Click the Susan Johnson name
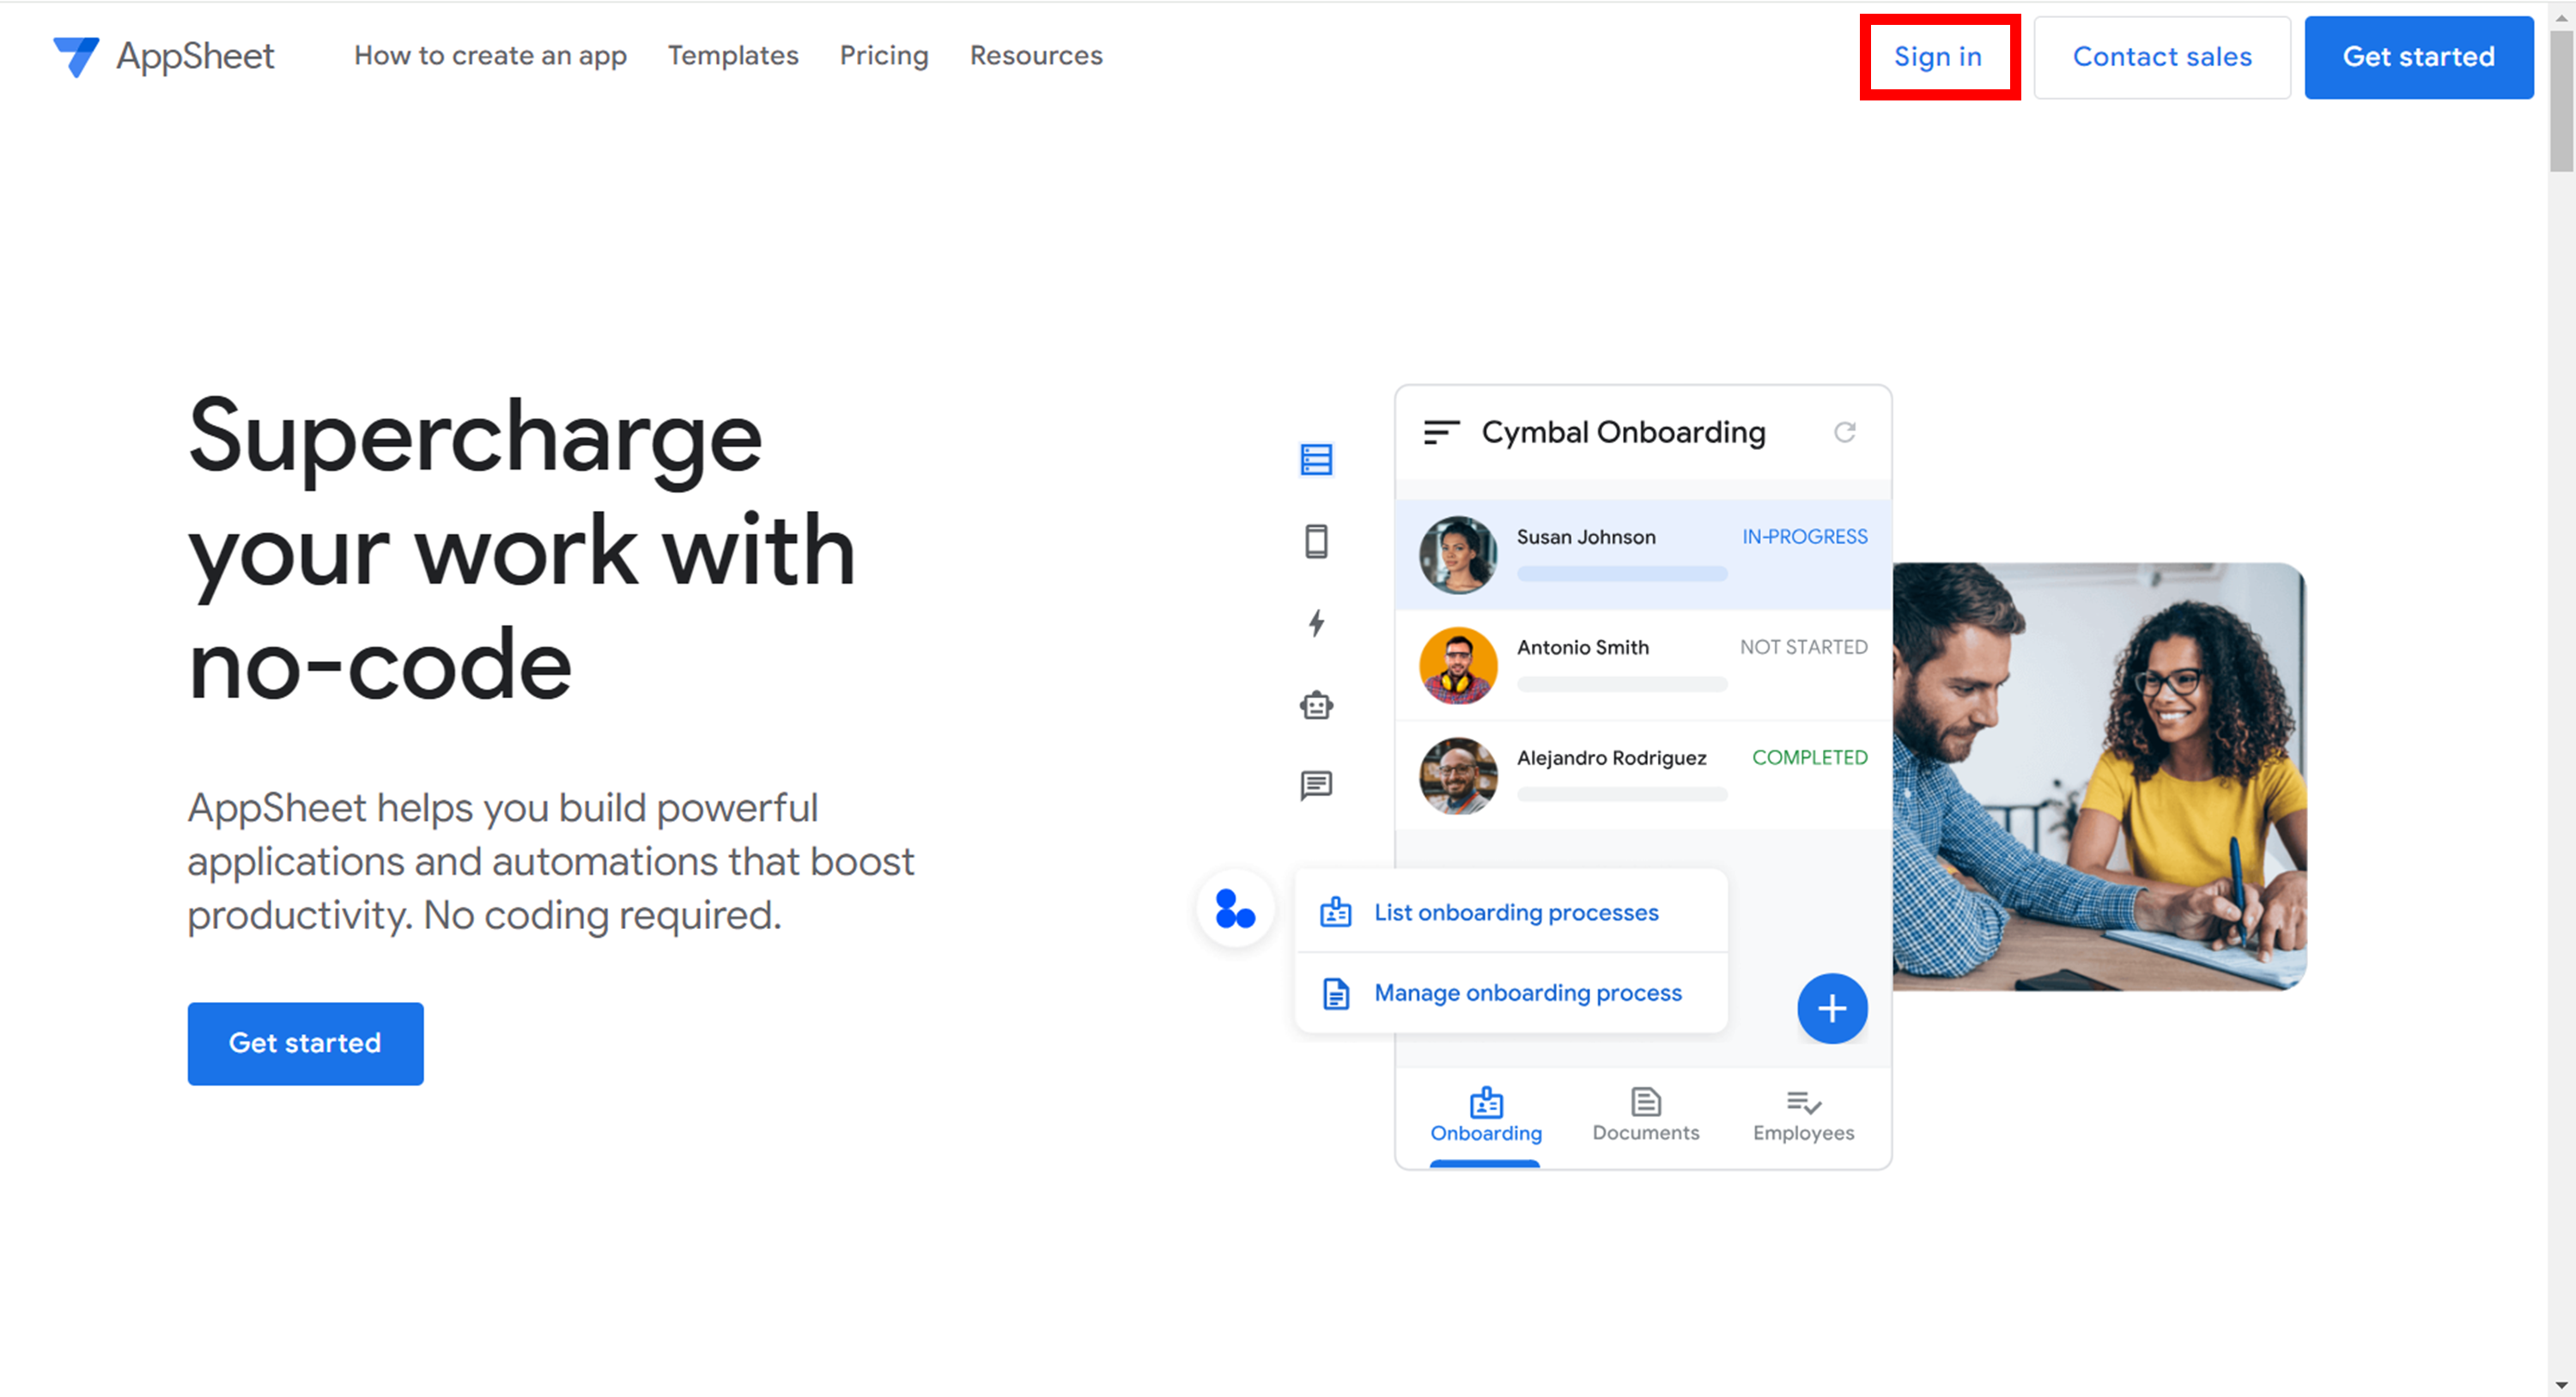 [x=1585, y=537]
